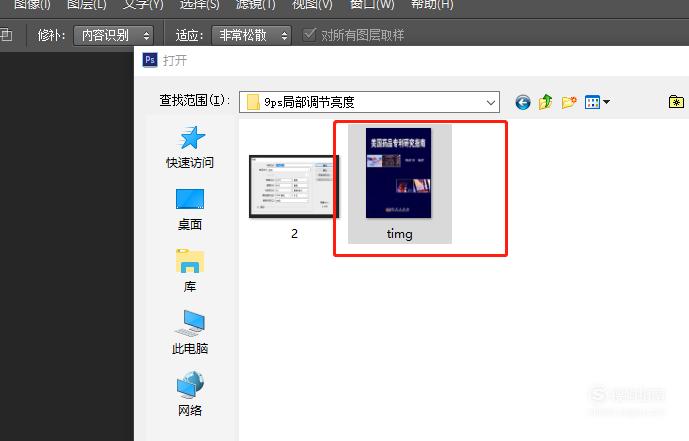689x441 pixels.
Task: Expand the 修补 内容识别 dropdown
Action: [x=113, y=35]
